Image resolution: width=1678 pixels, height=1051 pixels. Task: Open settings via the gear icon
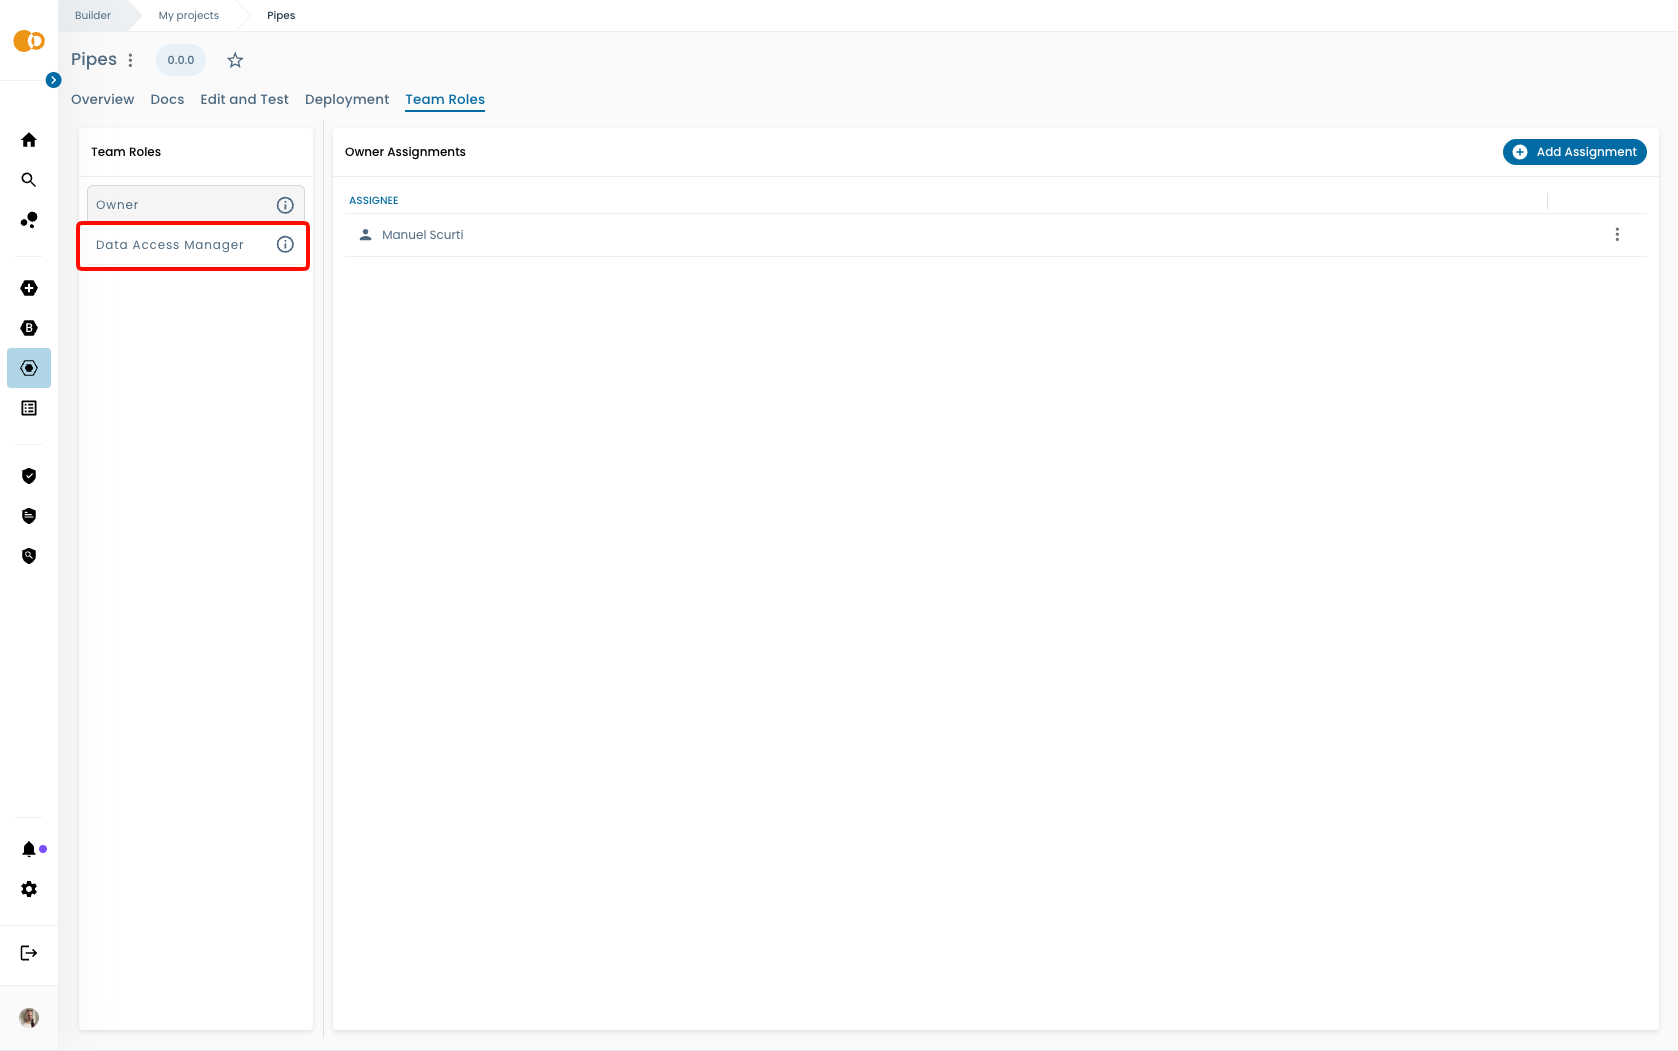coord(29,889)
